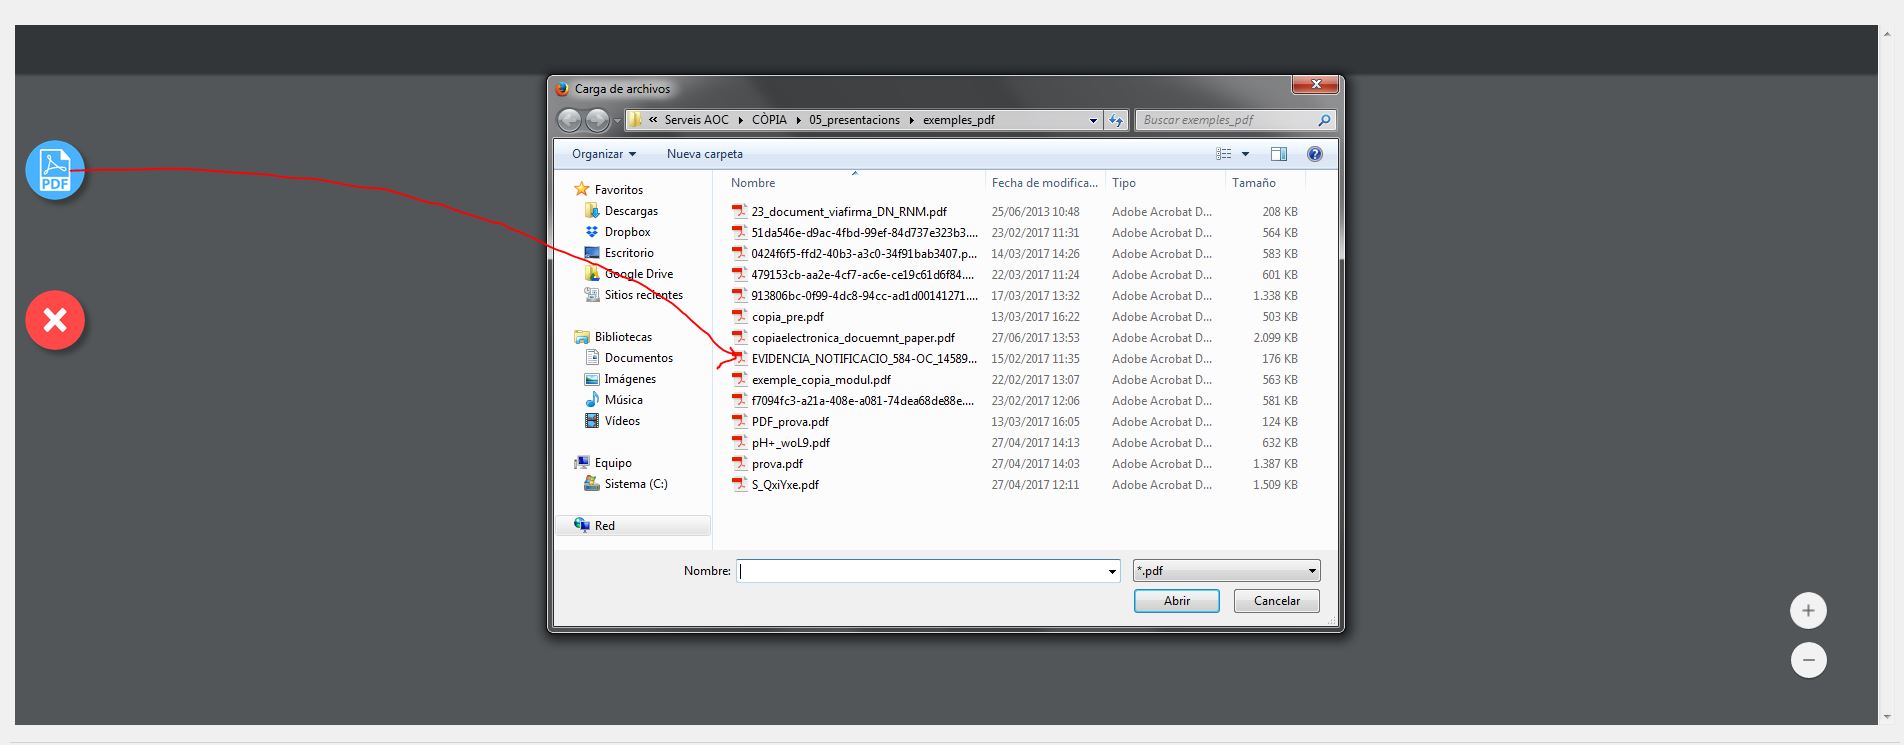Open Documentos library in sidebar
1904x745 pixels.
click(638, 358)
